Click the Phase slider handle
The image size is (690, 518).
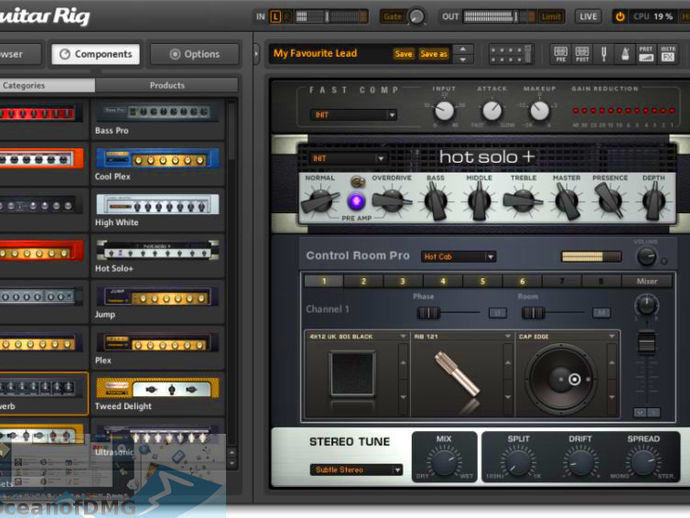tap(428, 313)
